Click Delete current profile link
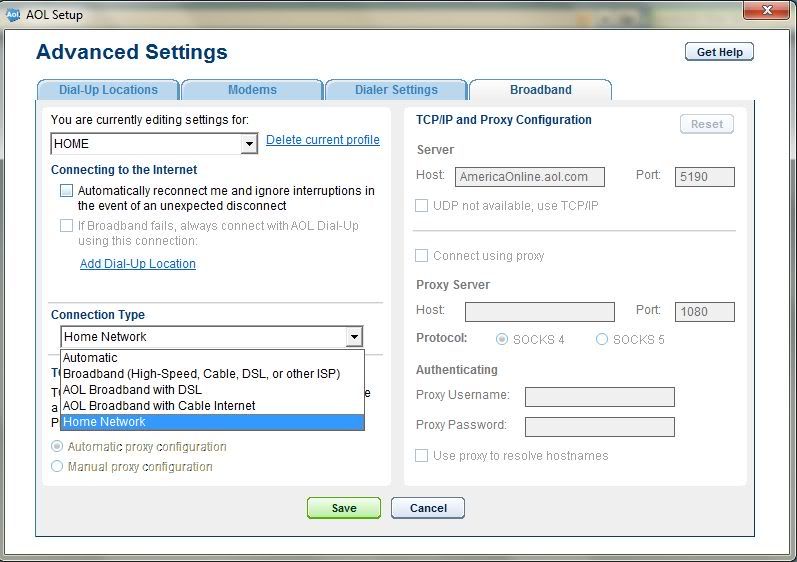The height and width of the screenshot is (562, 797). point(323,140)
